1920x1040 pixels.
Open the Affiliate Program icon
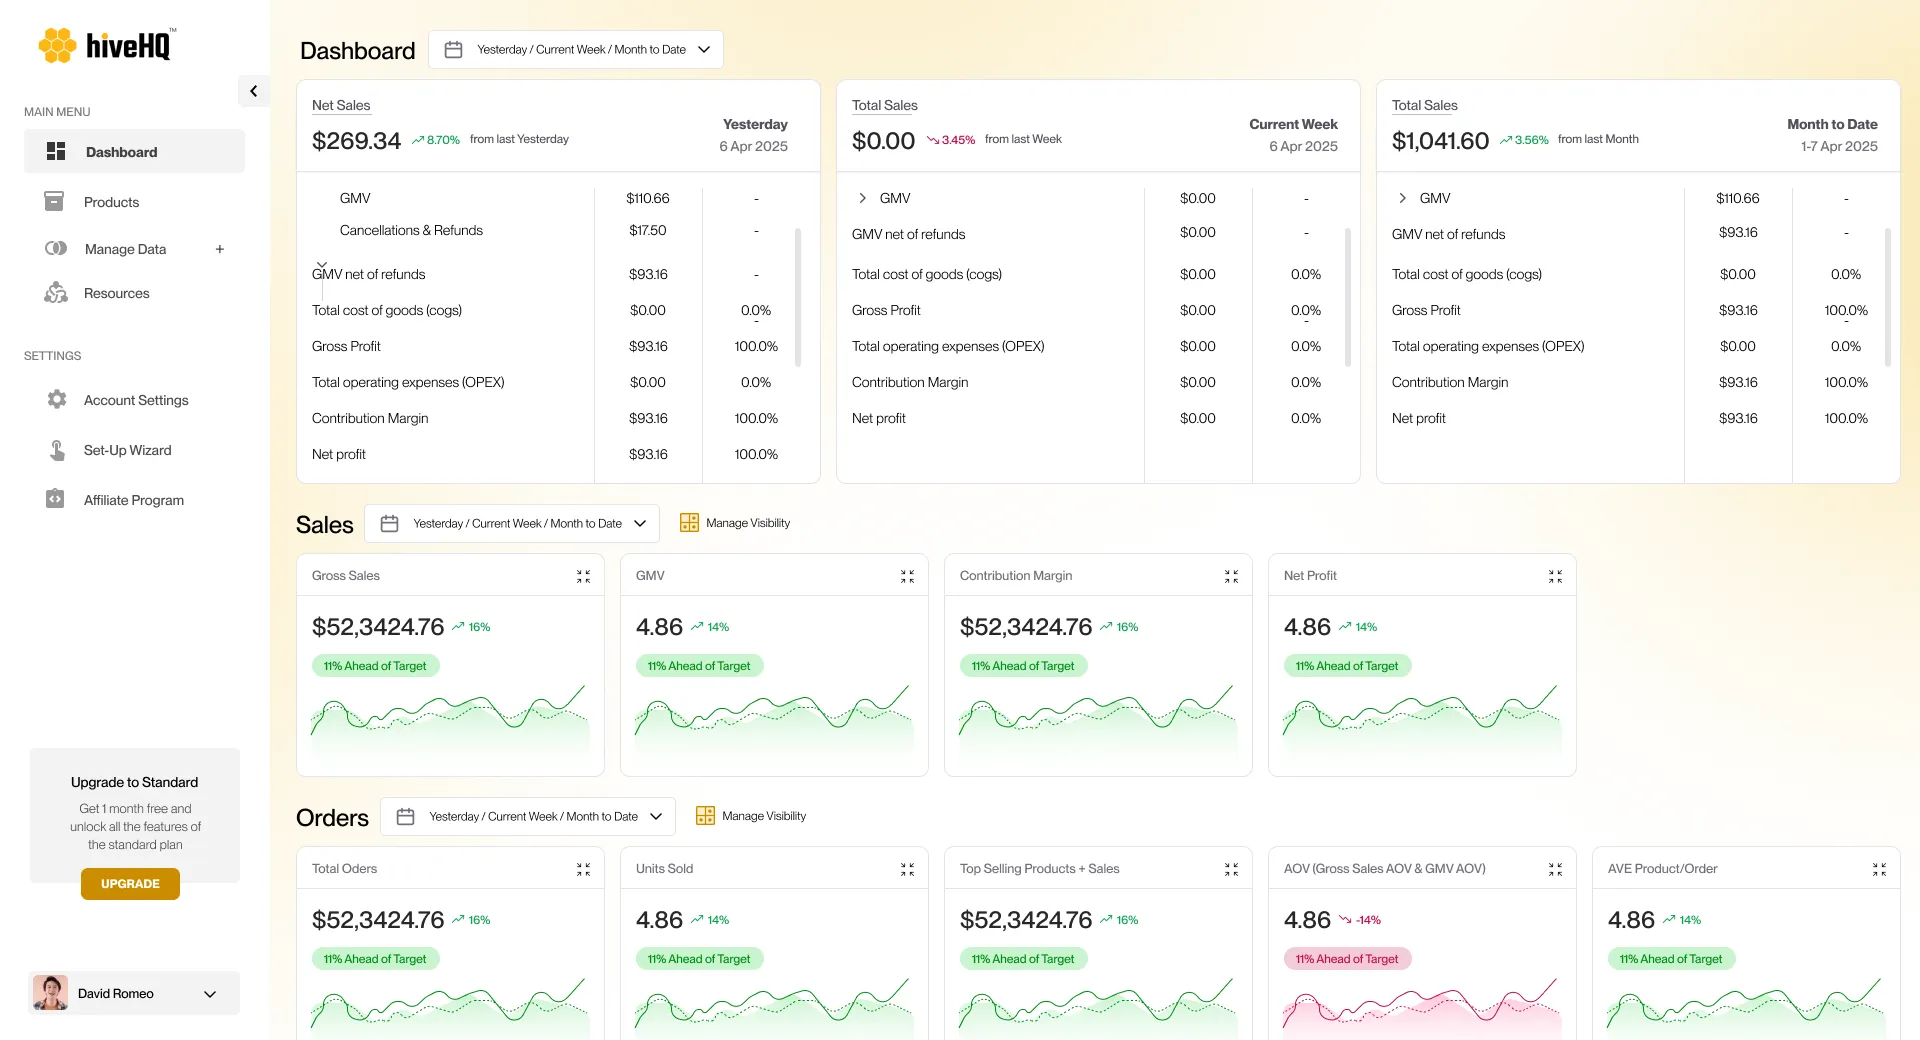click(x=57, y=499)
